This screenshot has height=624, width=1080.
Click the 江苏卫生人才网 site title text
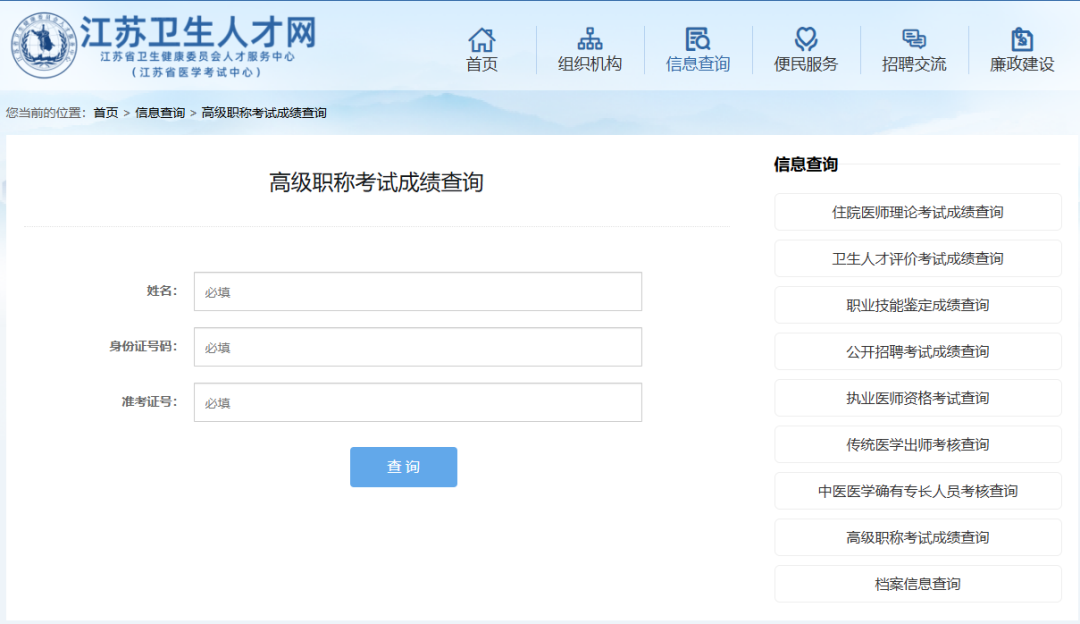(x=198, y=32)
